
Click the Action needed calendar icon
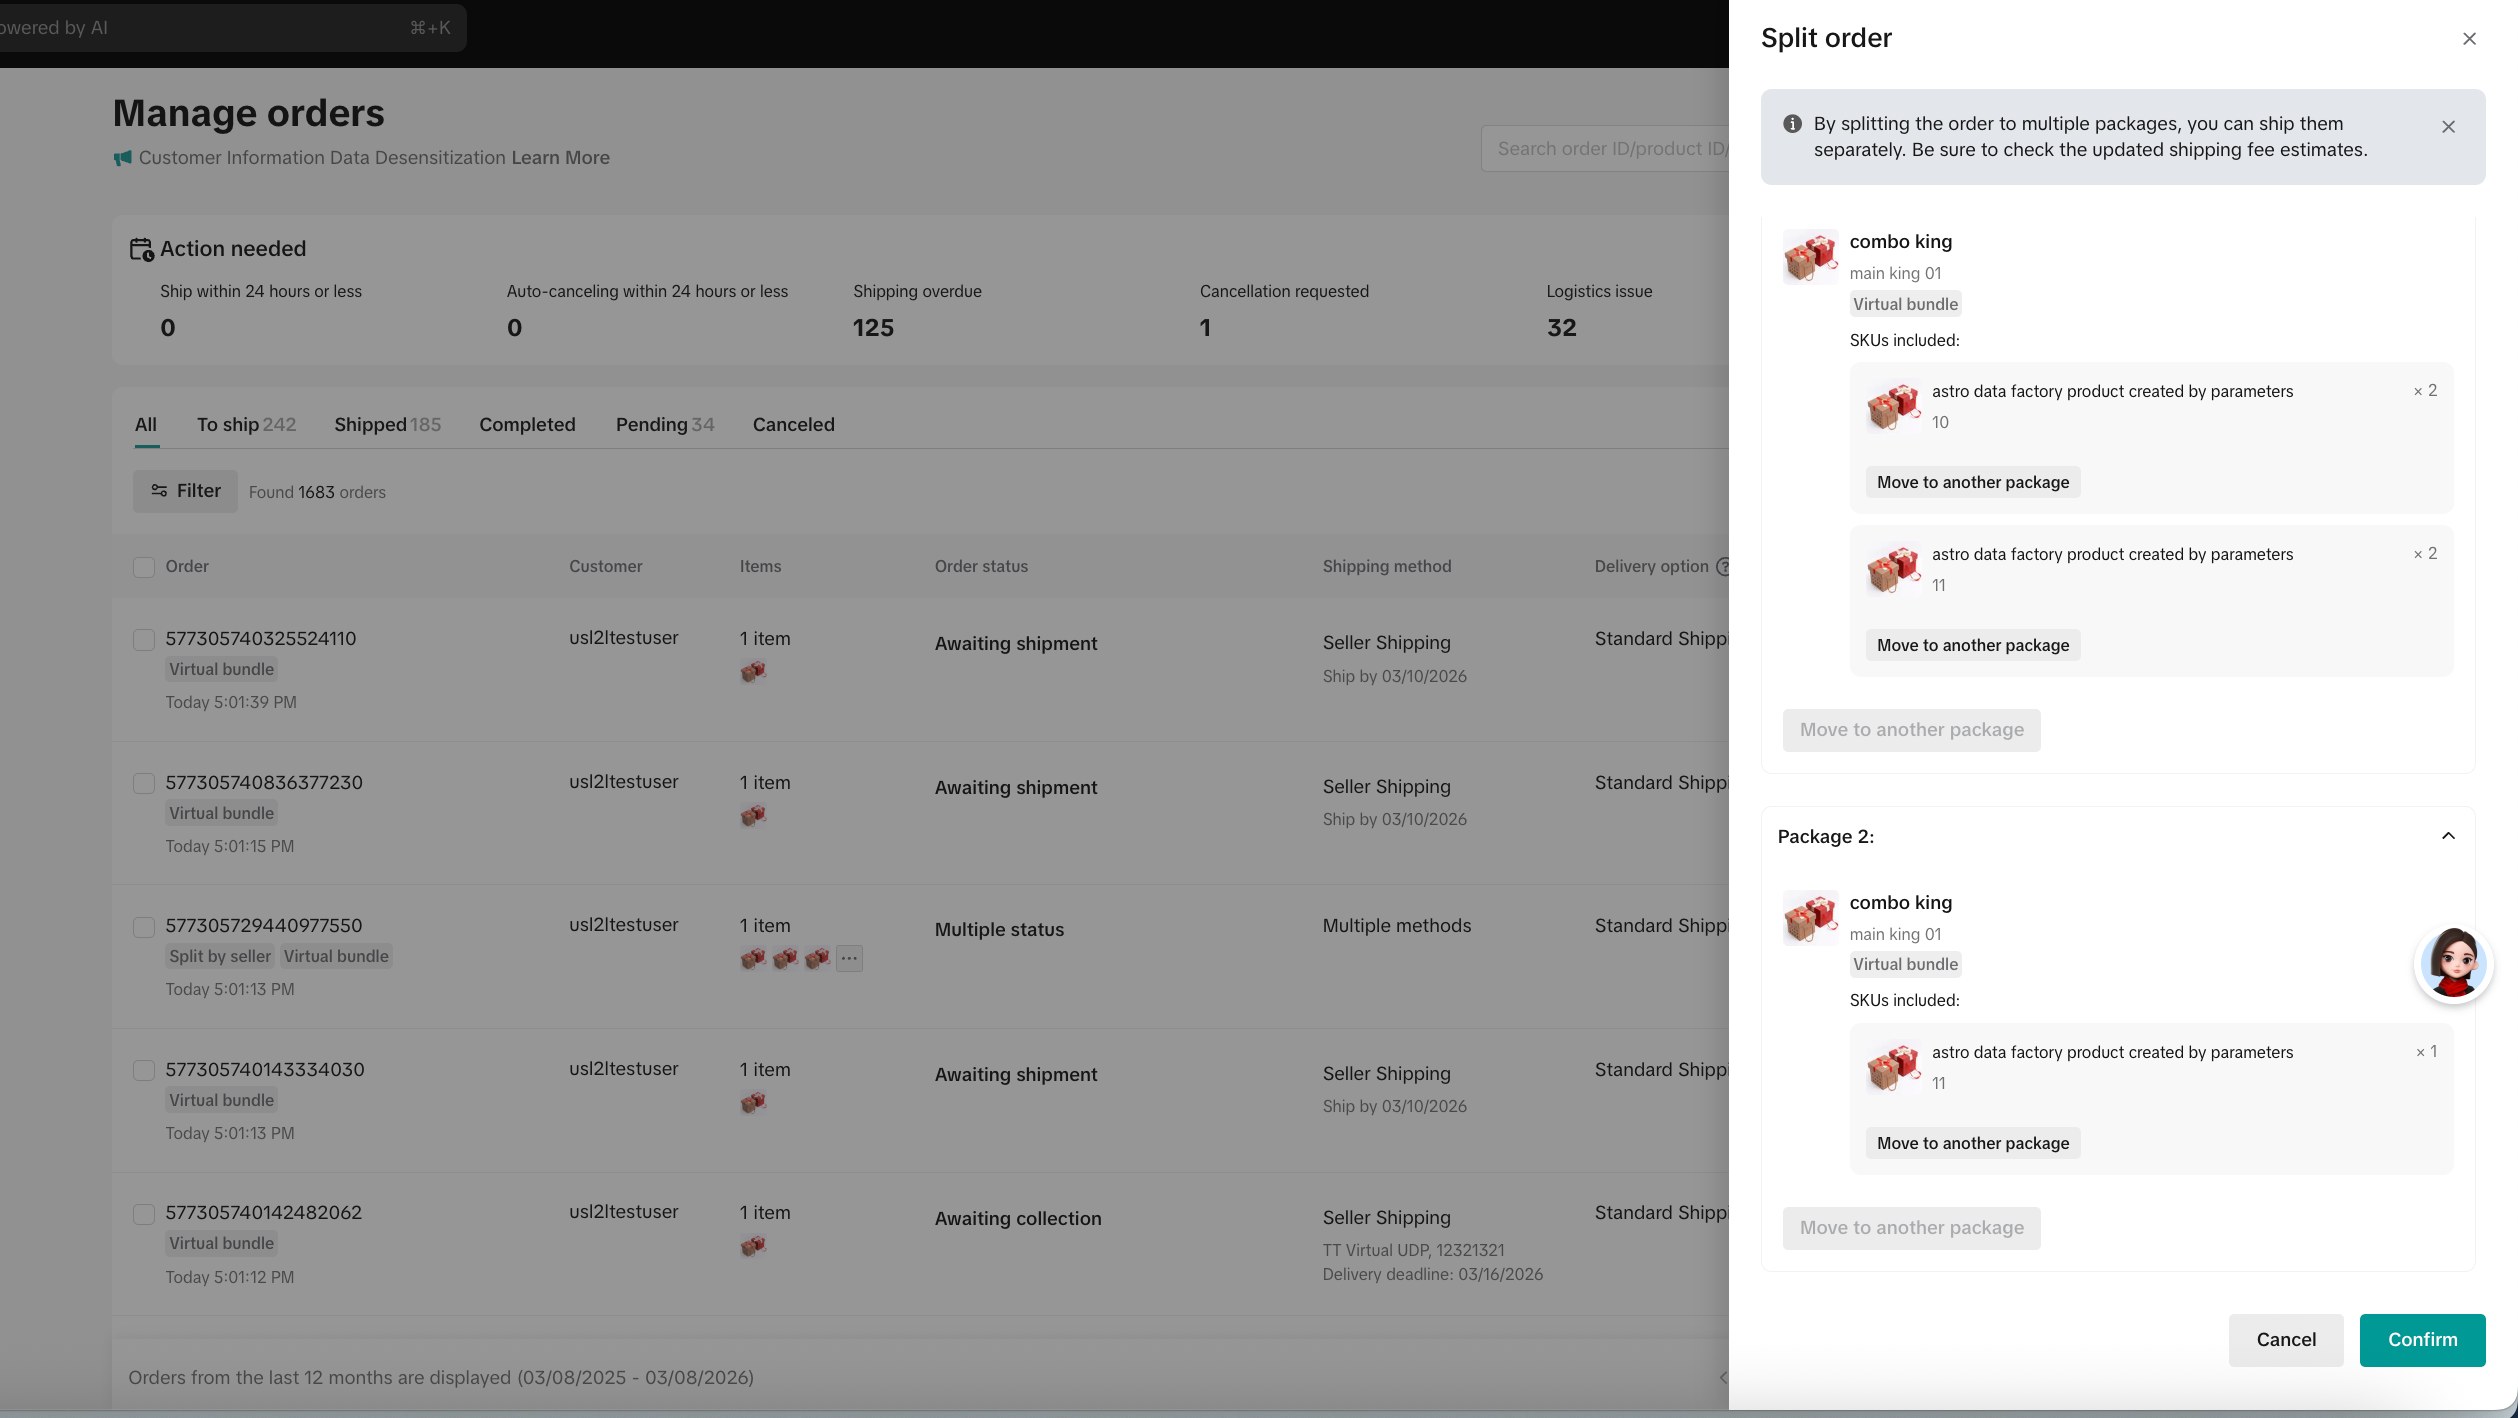pos(141,249)
